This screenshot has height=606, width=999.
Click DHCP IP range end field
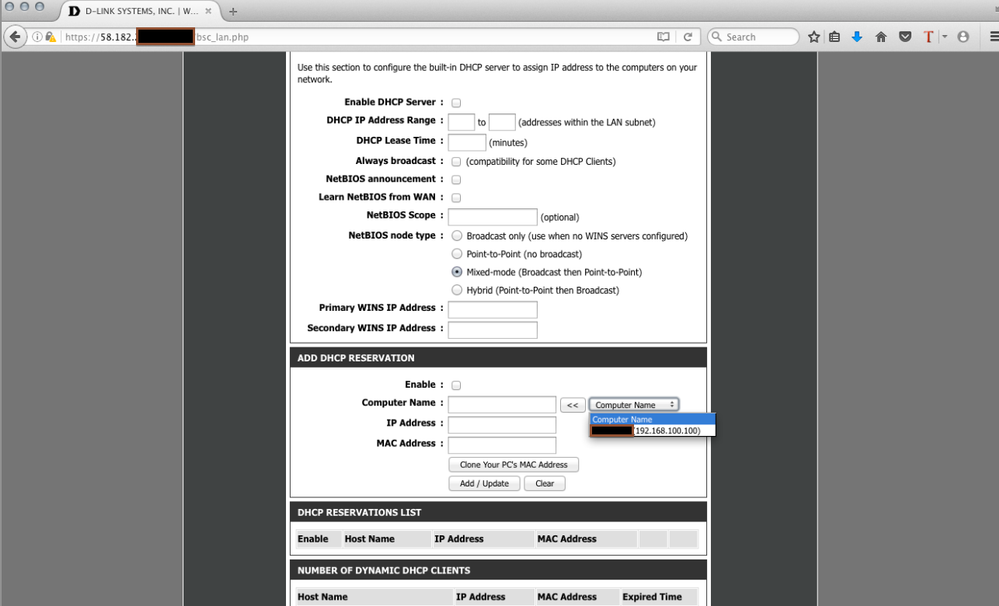click(x=502, y=122)
